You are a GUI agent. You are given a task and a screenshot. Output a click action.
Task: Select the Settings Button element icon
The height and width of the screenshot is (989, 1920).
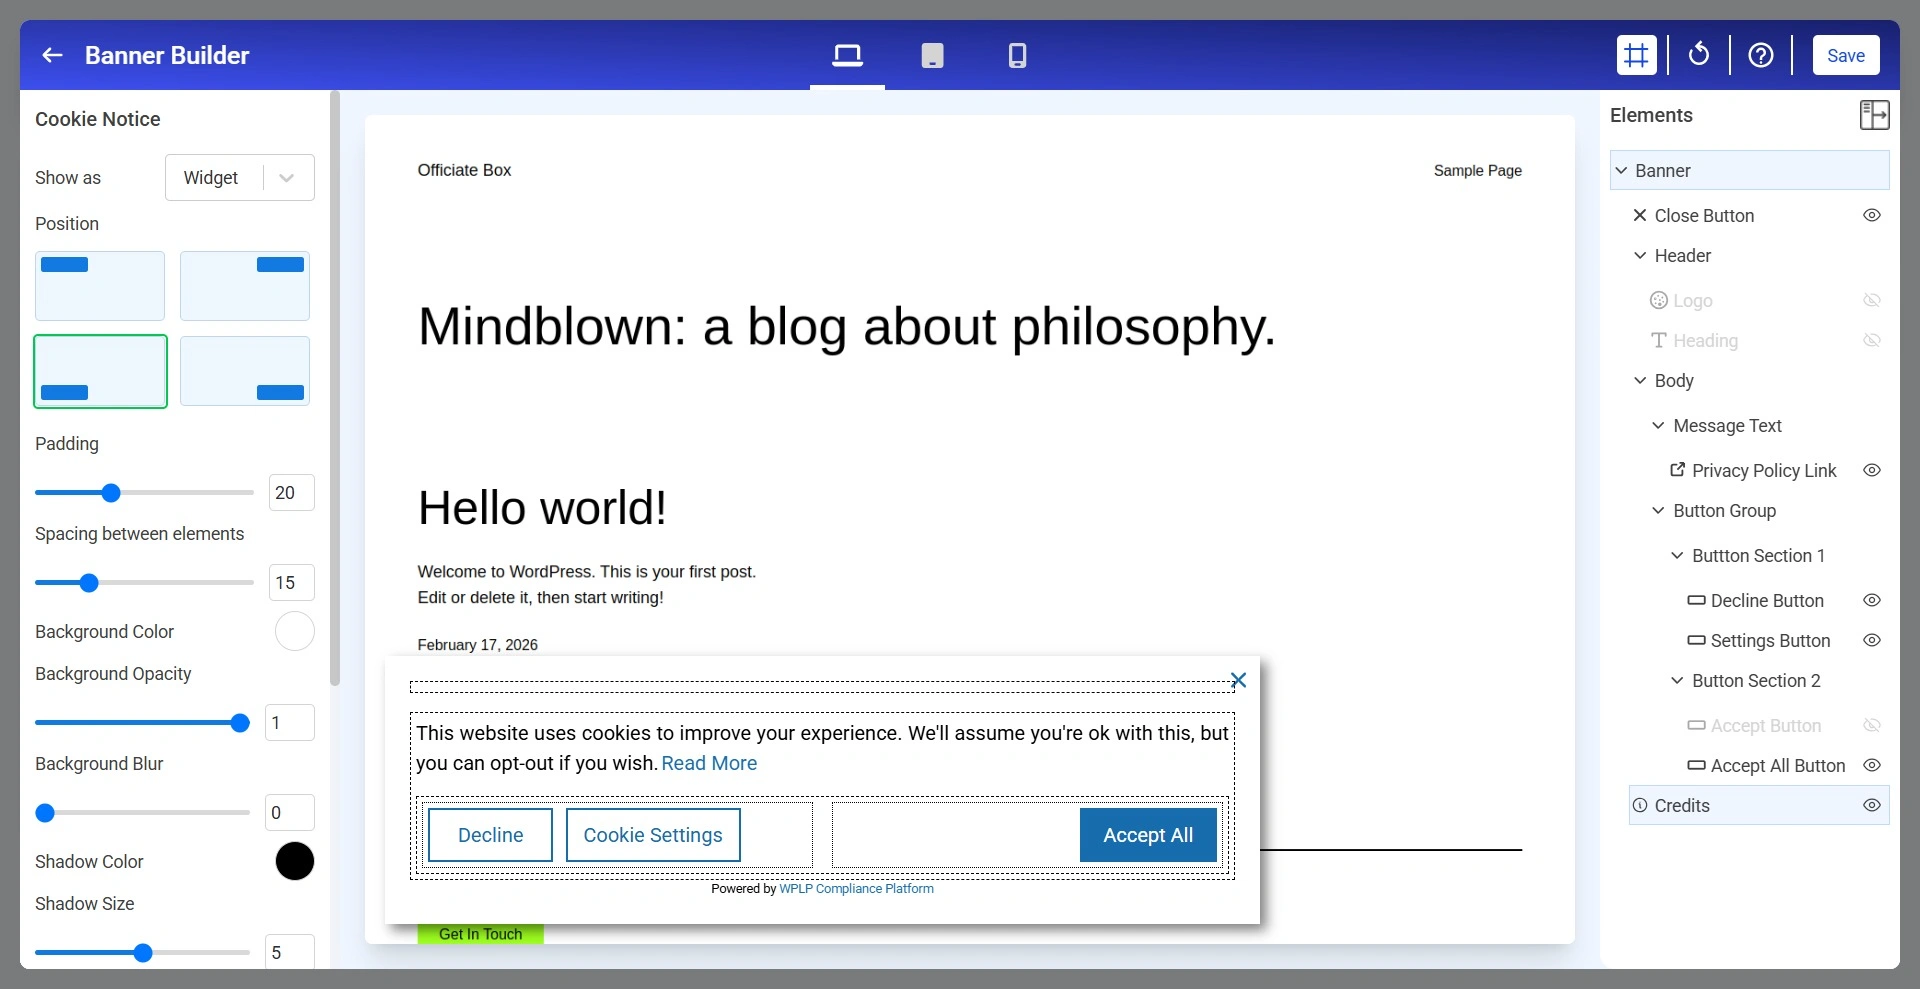(1696, 640)
